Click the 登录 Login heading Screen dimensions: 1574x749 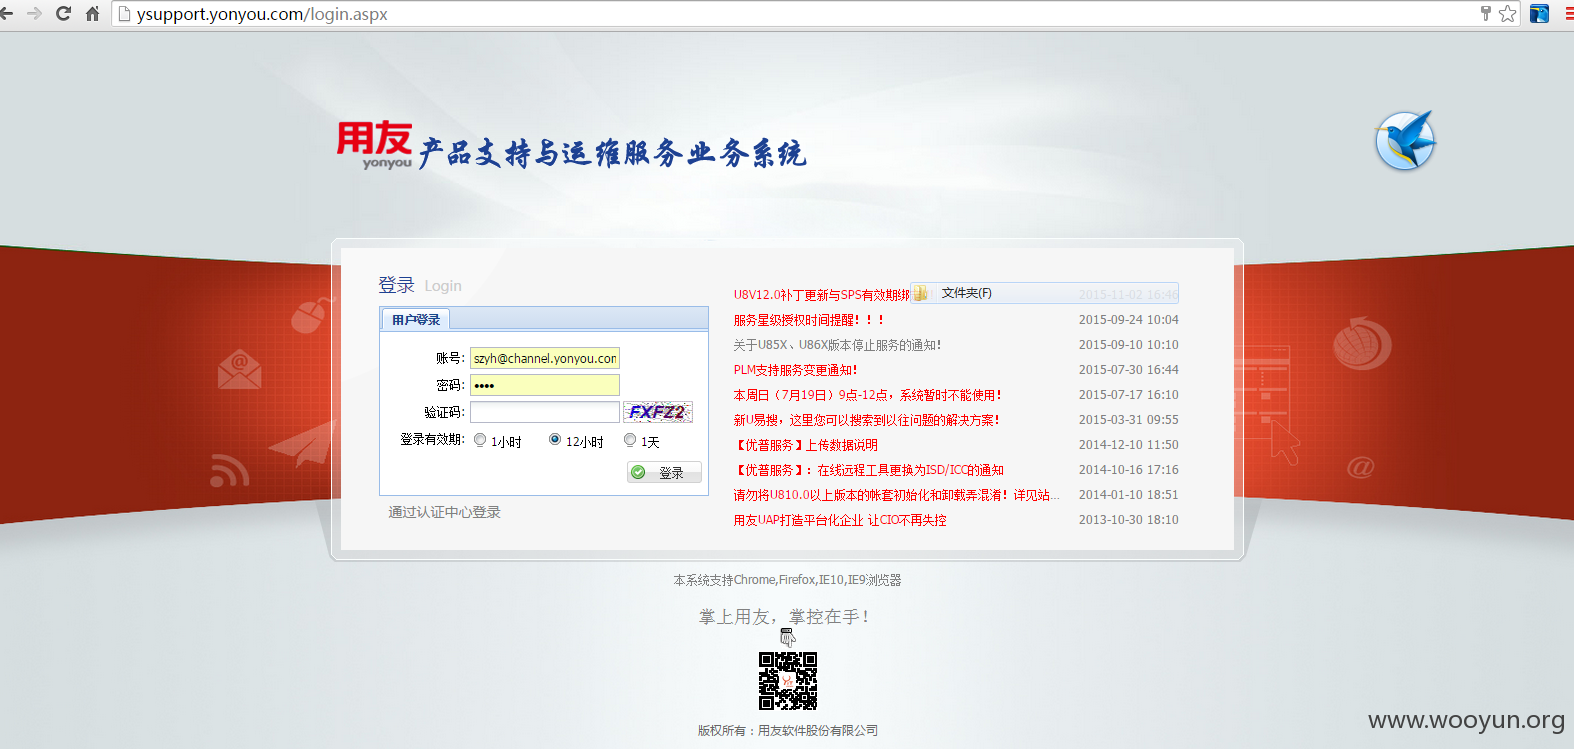click(x=420, y=285)
